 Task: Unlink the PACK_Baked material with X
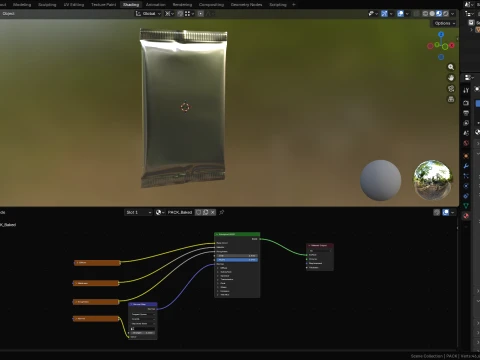coord(213,212)
